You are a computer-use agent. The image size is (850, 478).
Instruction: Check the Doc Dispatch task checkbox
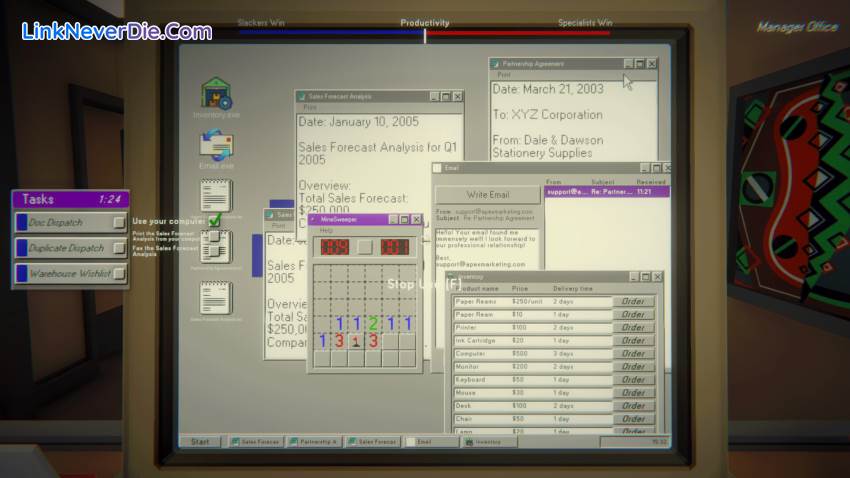(x=119, y=222)
